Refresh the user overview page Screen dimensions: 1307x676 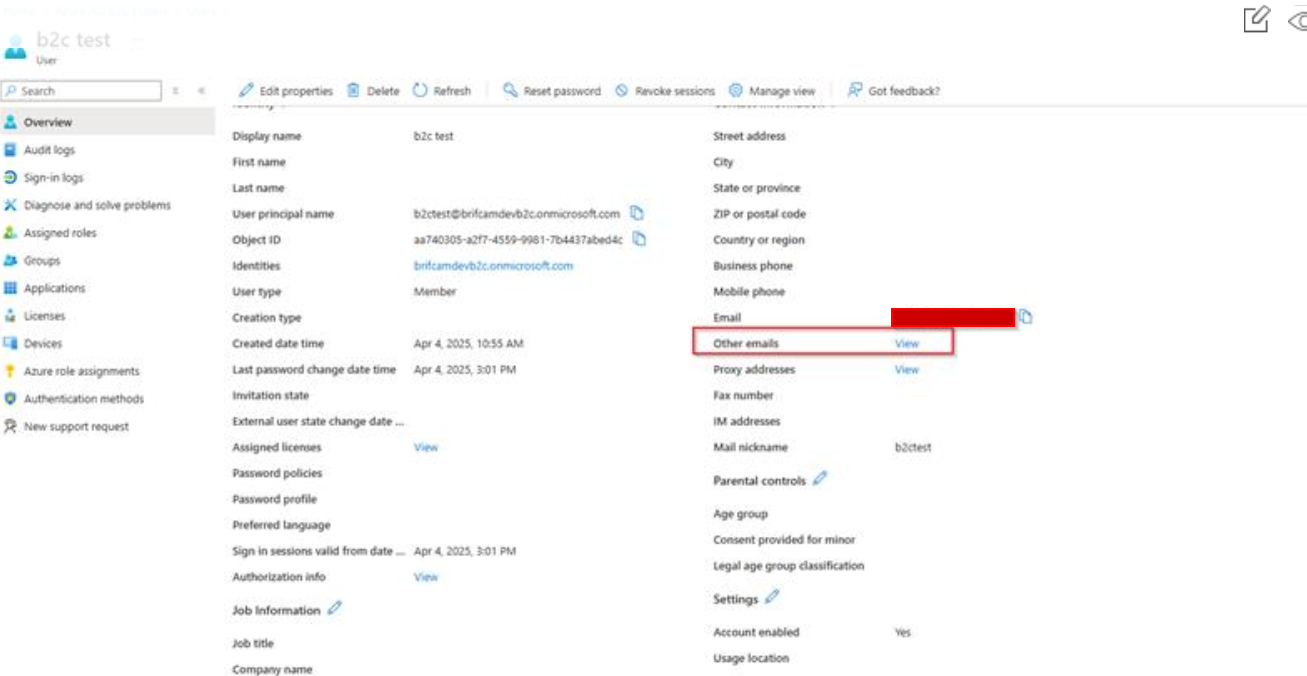point(442,91)
